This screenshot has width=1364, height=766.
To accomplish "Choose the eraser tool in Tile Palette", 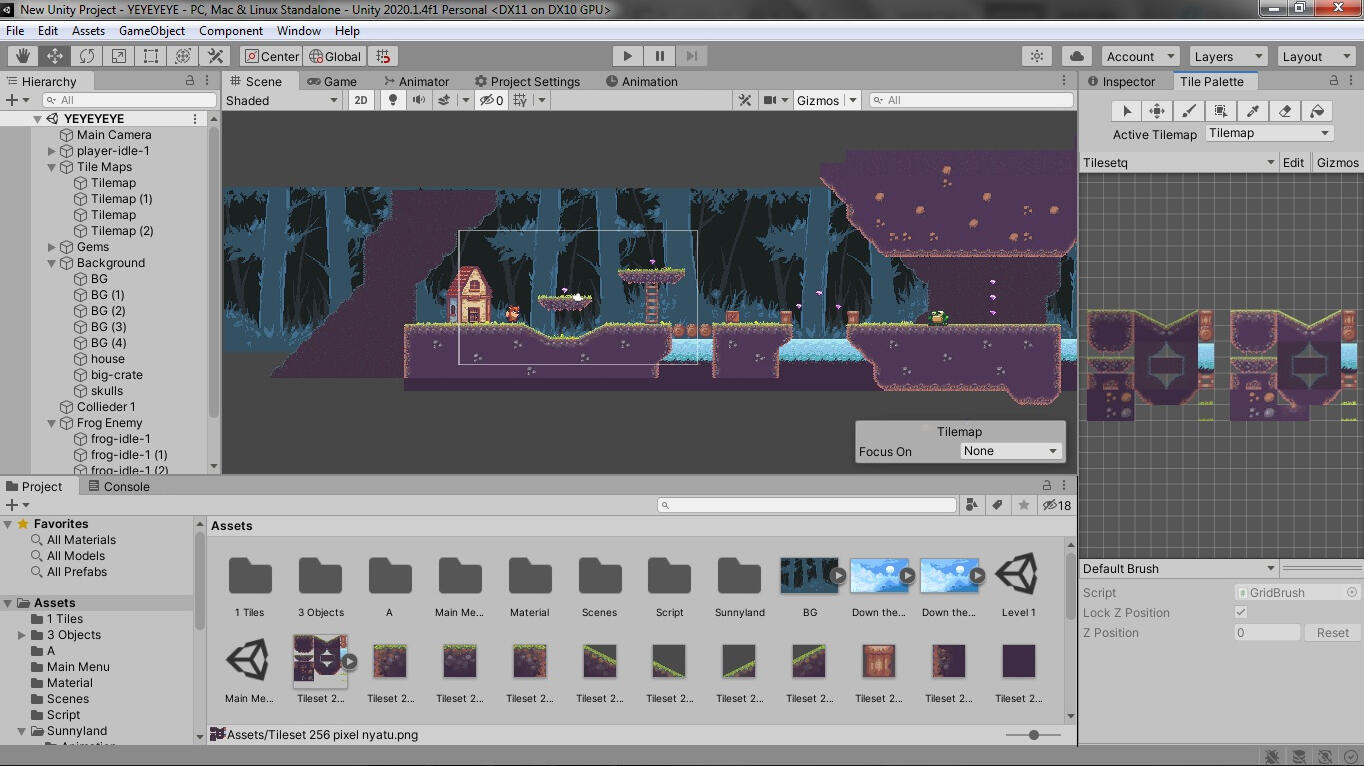I will (x=1285, y=111).
